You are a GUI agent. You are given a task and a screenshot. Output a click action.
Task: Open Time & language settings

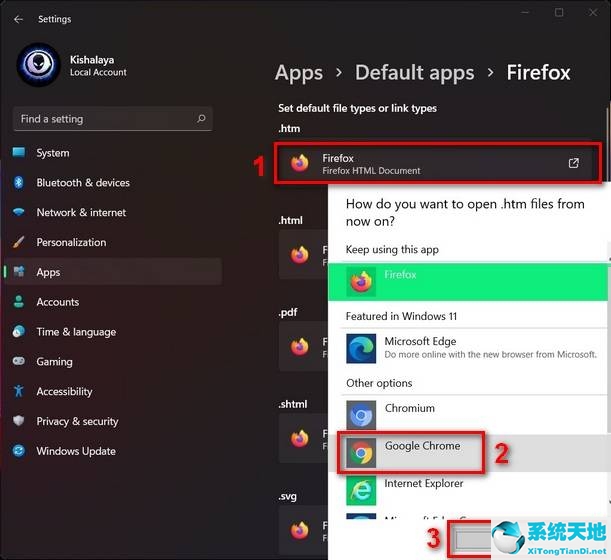tap(76, 332)
